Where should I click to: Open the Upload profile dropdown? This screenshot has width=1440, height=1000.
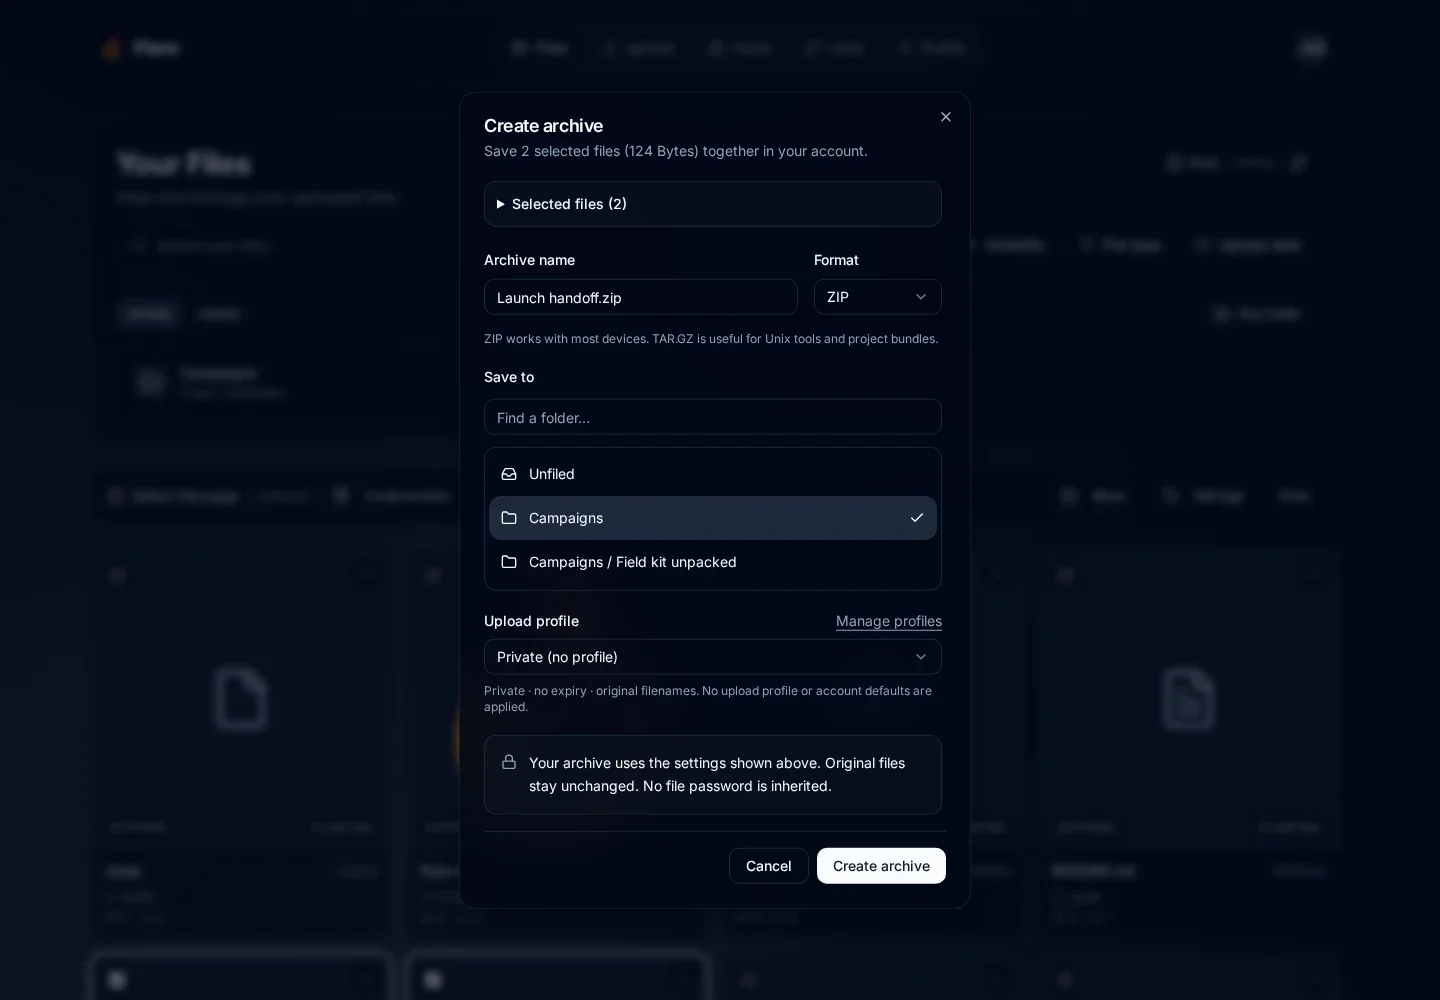(713, 657)
